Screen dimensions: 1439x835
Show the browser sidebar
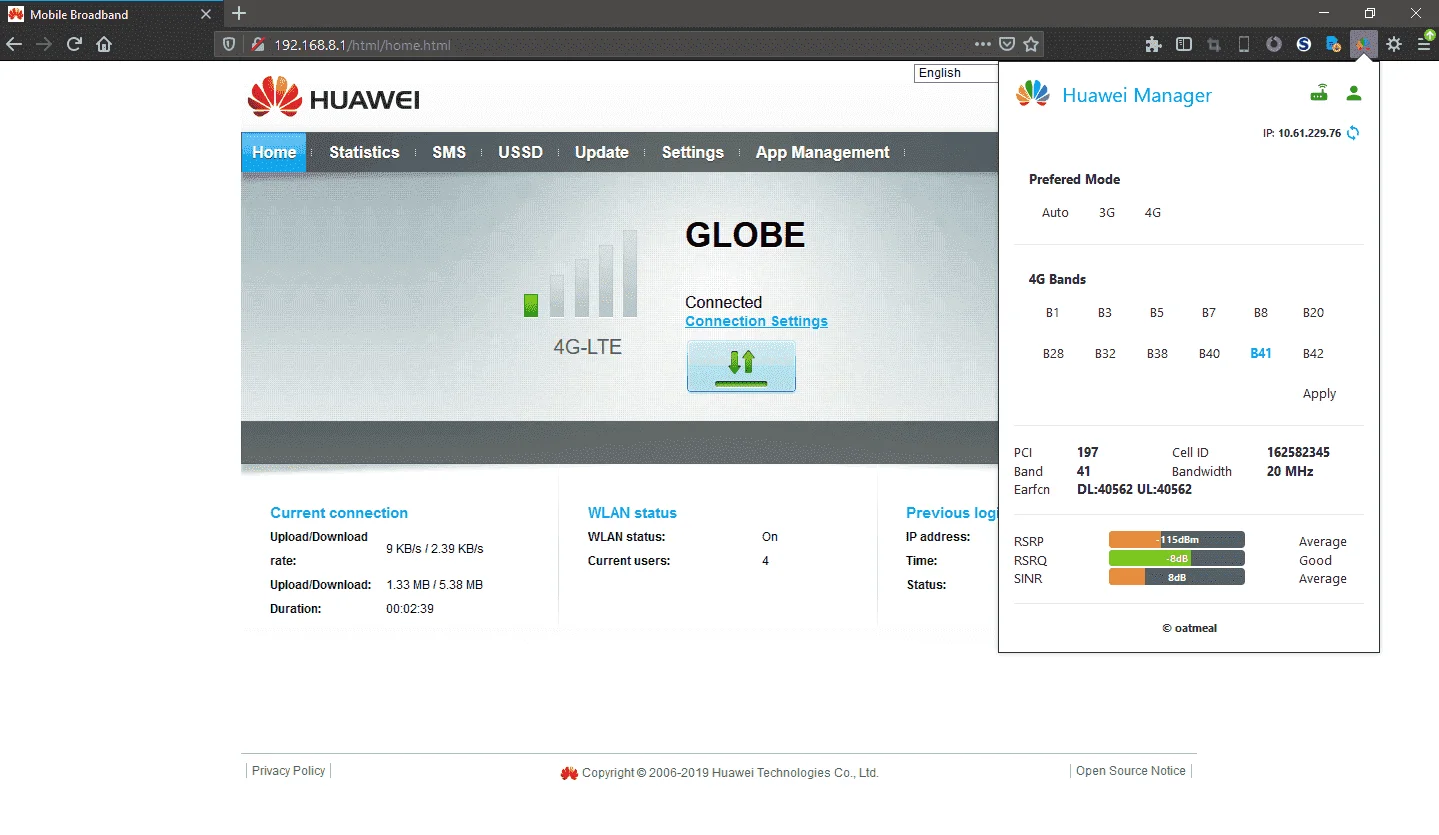1184,44
